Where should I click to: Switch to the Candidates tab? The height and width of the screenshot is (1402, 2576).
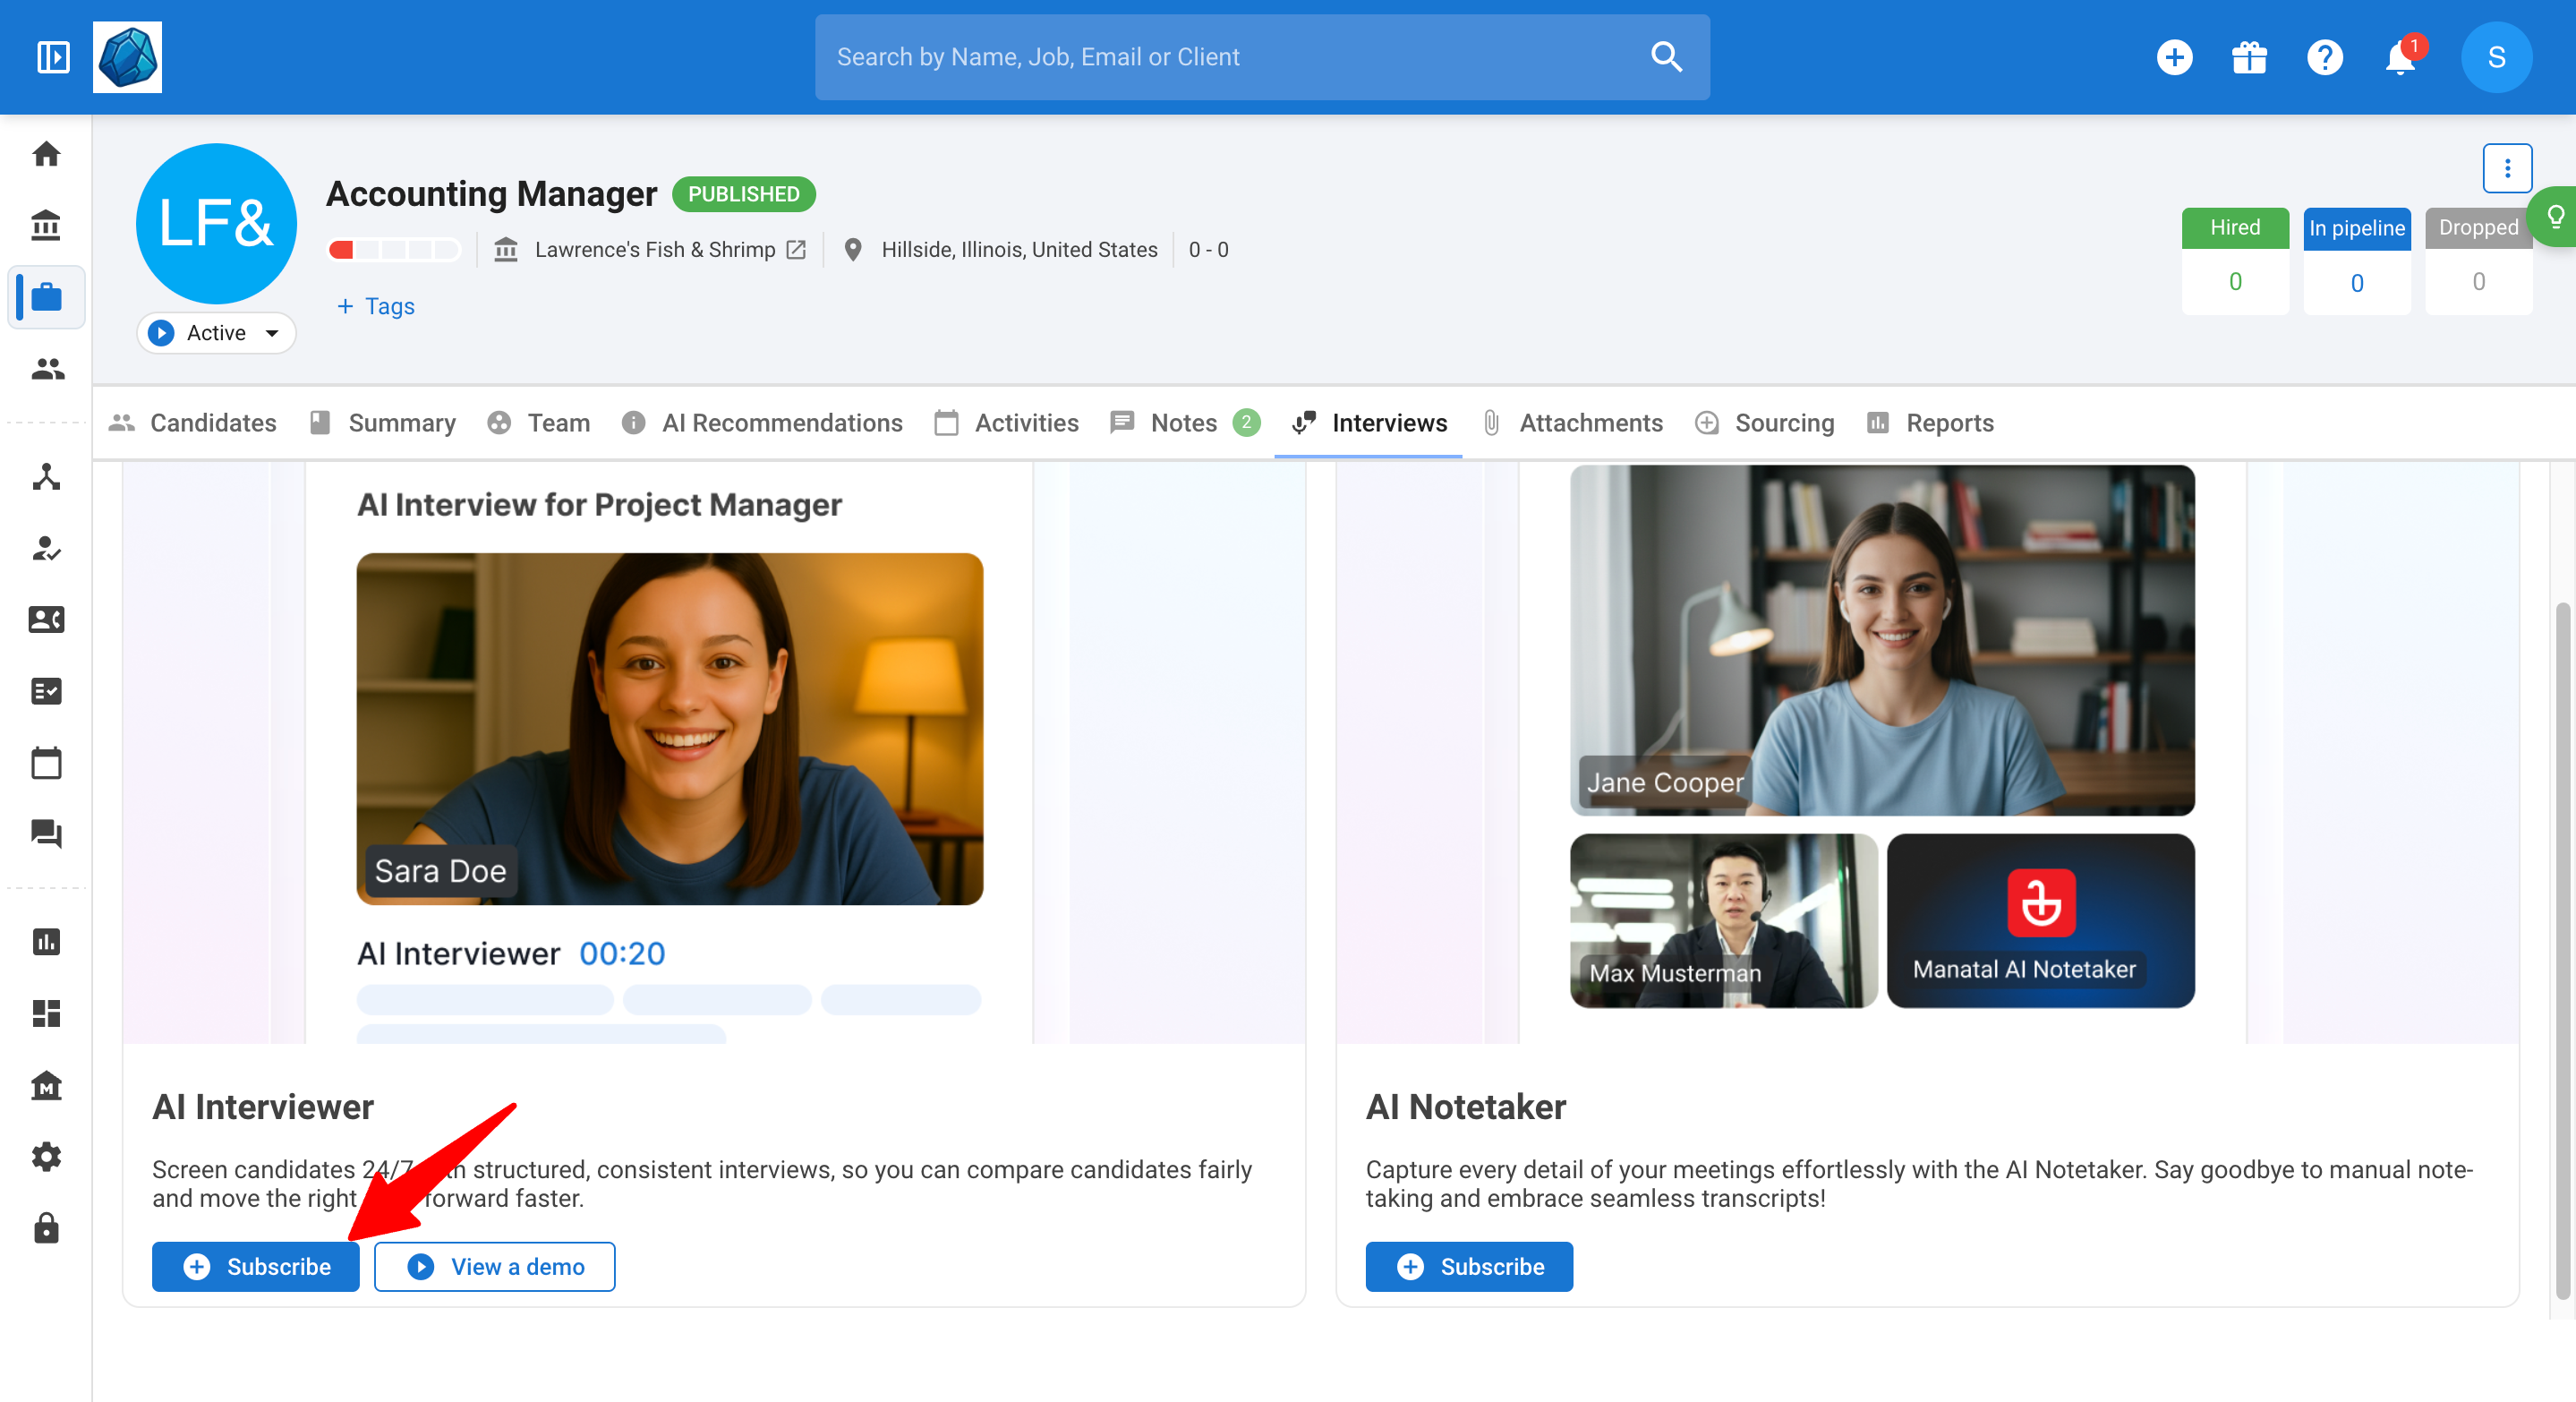(x=192, y=423)
